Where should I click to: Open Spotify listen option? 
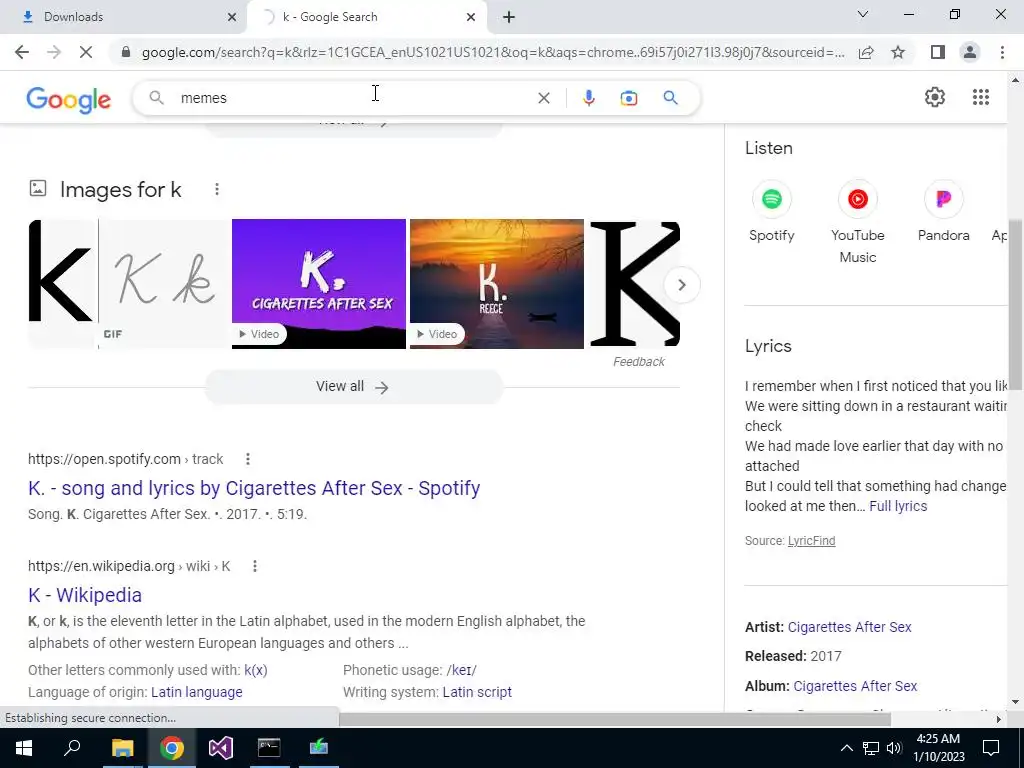click(771, 213)
